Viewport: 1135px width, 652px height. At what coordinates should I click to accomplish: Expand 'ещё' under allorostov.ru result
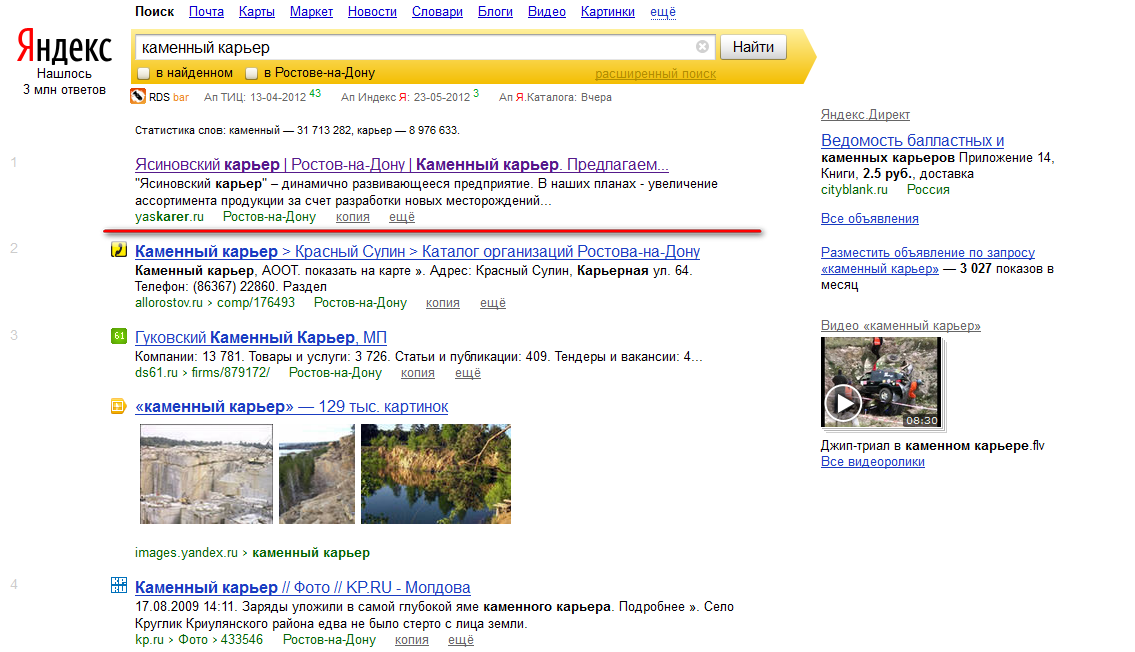click(x=493, y=302)
